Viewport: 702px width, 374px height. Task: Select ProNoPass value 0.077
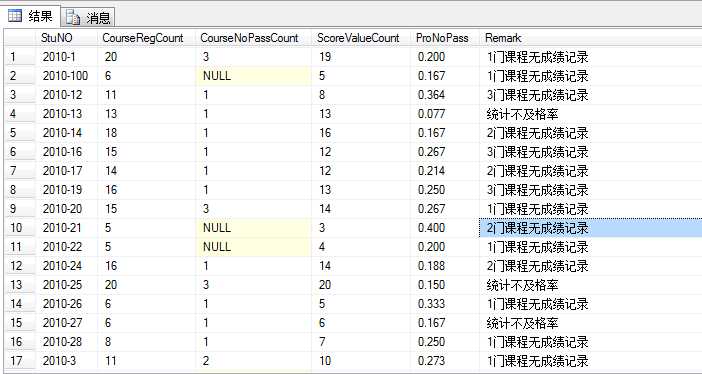click(445, 114)
